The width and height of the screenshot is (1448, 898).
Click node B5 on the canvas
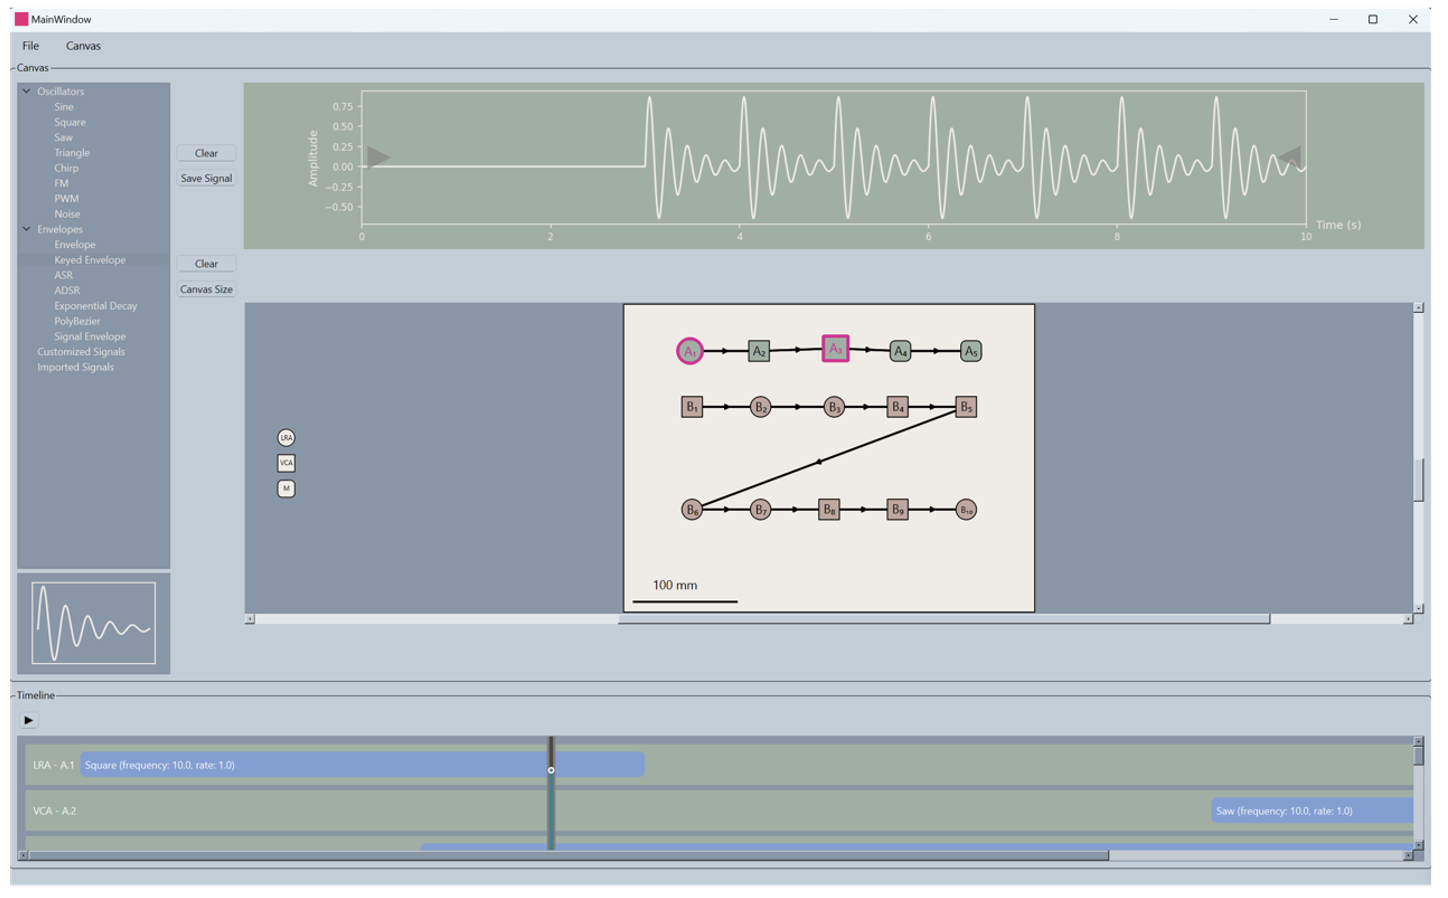pos(966,407)
